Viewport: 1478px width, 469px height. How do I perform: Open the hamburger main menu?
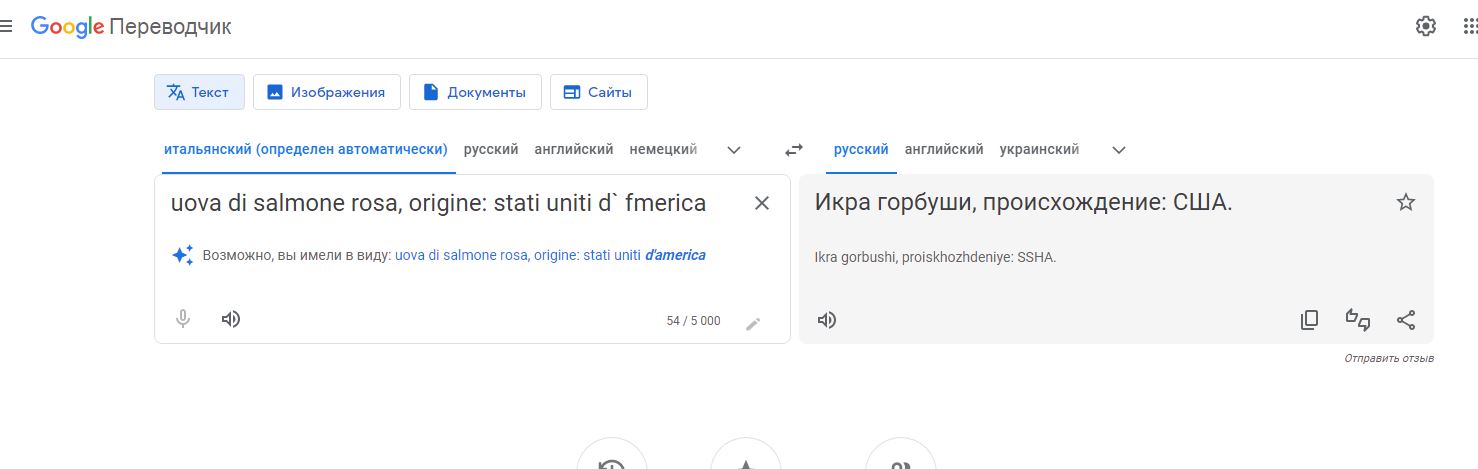click(x=6, y=26)
